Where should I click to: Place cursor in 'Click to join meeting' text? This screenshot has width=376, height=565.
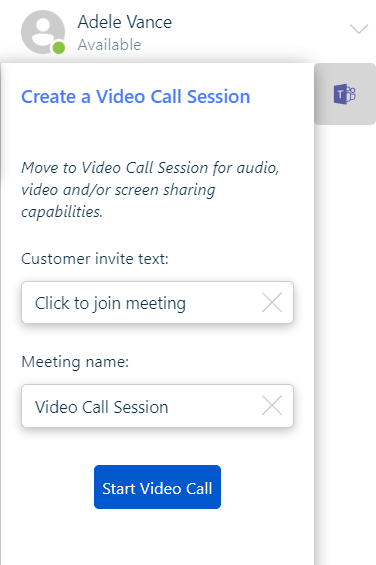pyautogui.click(x=110, y=303)
